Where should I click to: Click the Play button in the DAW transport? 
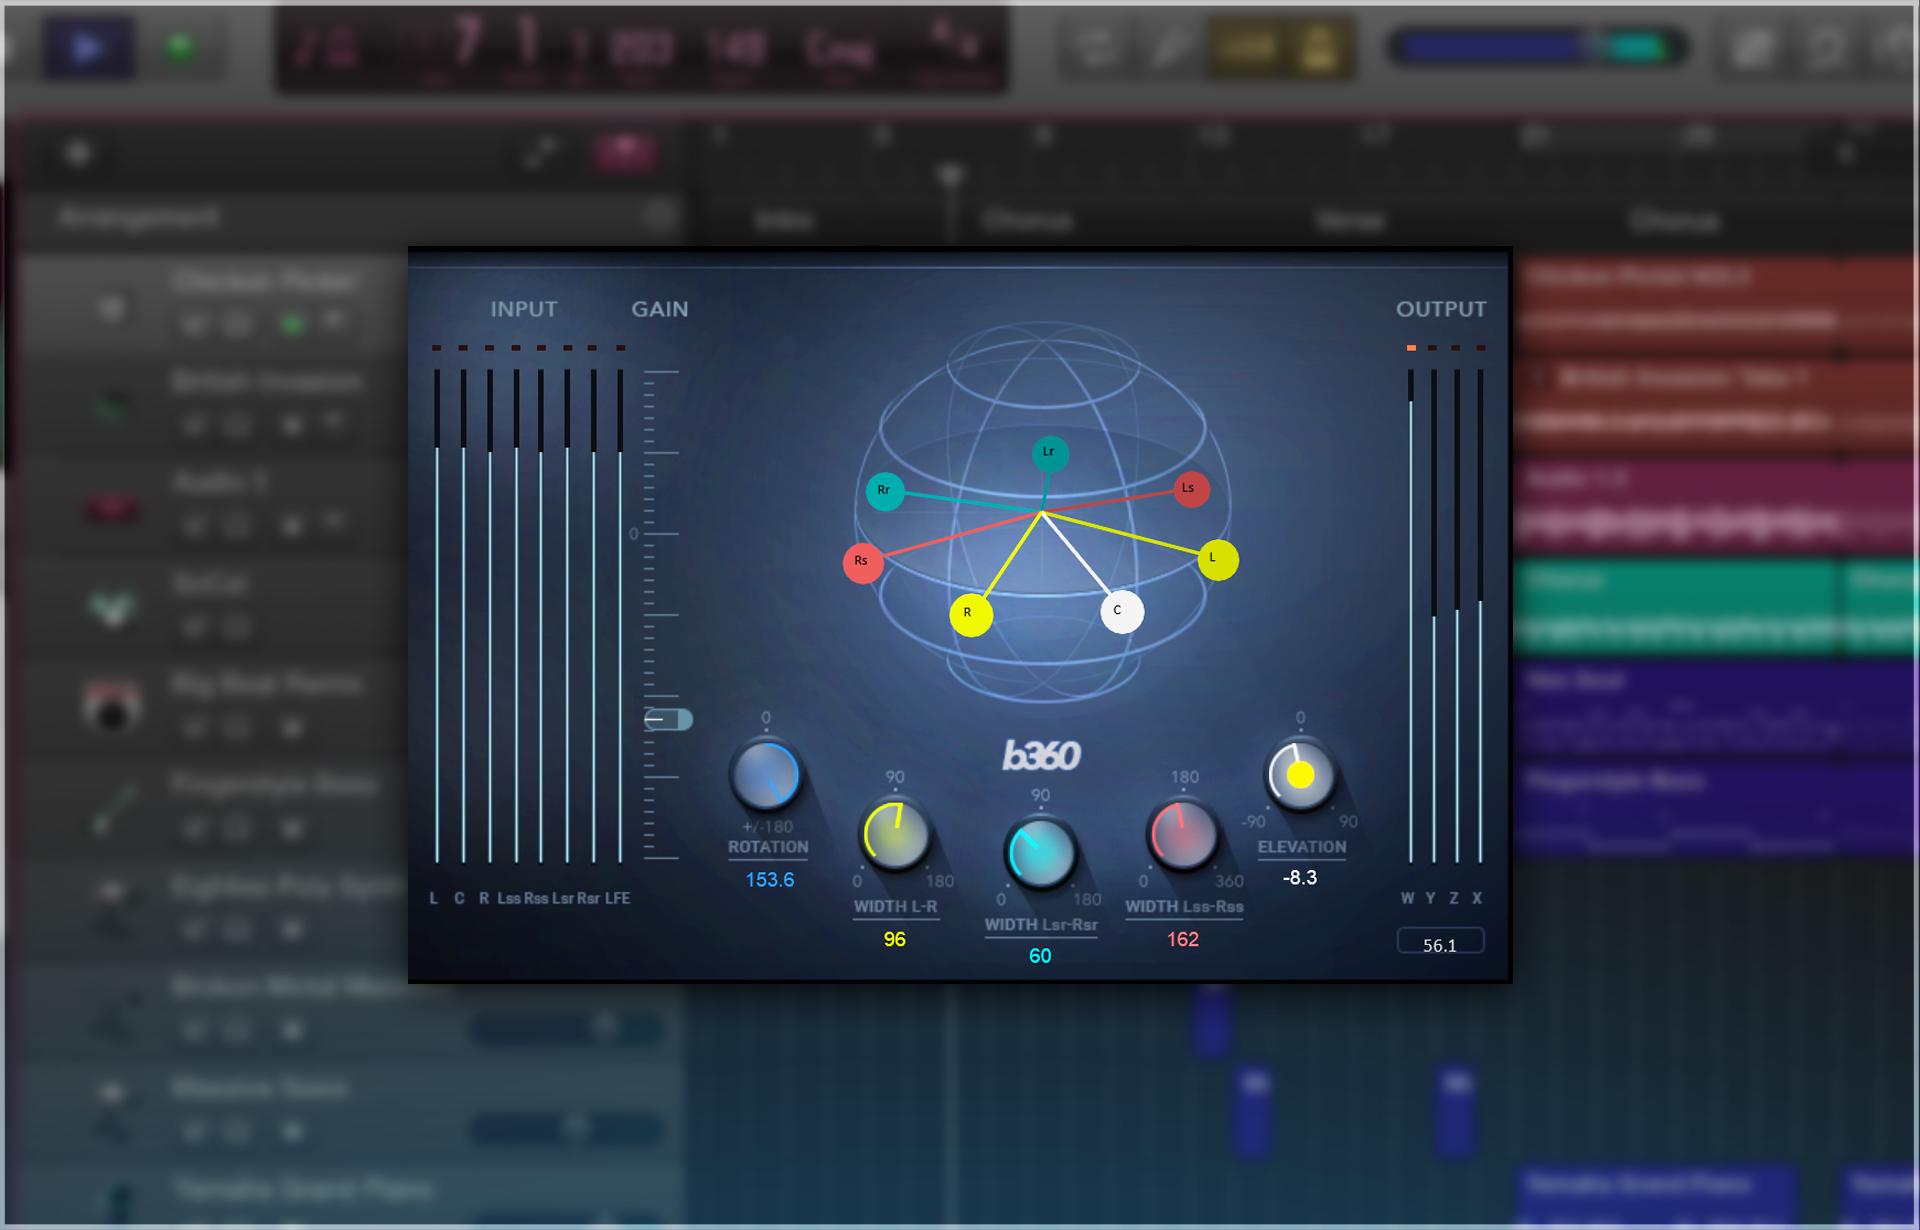[x=88, y=48]
